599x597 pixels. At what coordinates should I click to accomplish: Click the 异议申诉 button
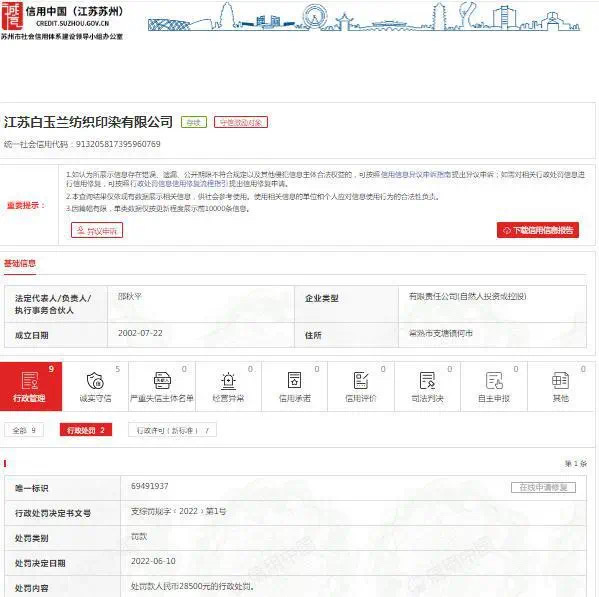(x=97, y=230)
